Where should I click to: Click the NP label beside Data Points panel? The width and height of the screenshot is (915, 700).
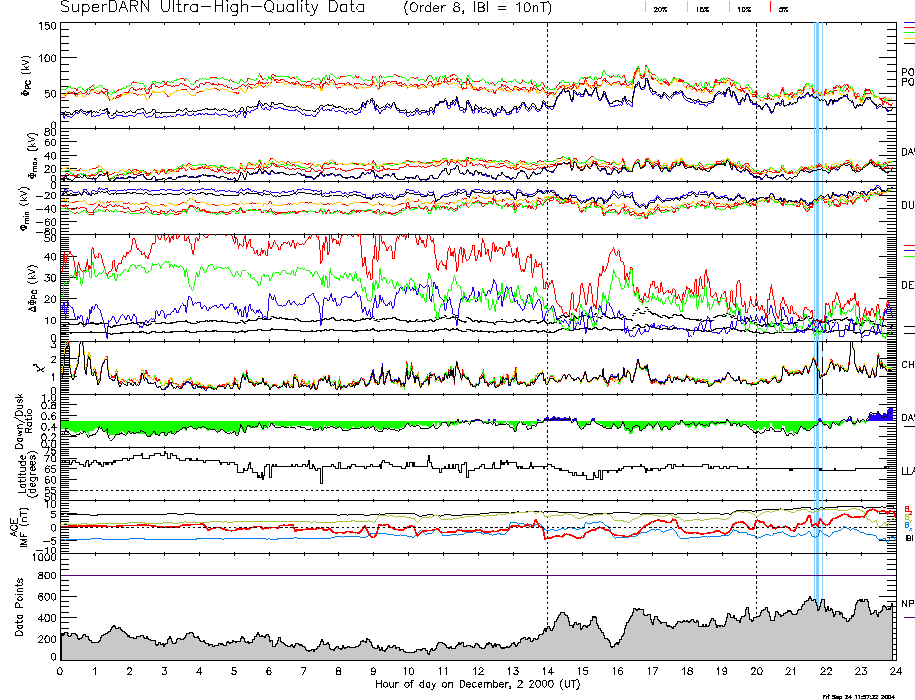pos(908,604)
